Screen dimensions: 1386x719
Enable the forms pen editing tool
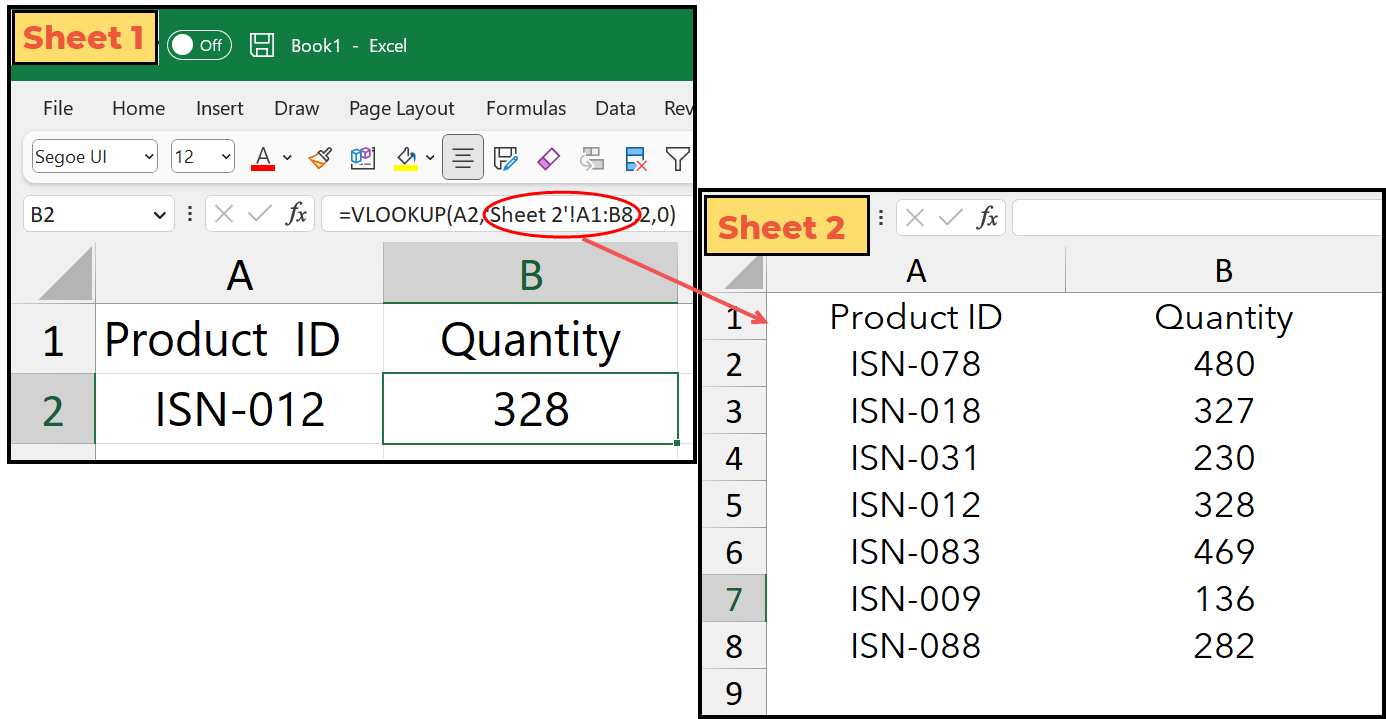tap(506, 157)
